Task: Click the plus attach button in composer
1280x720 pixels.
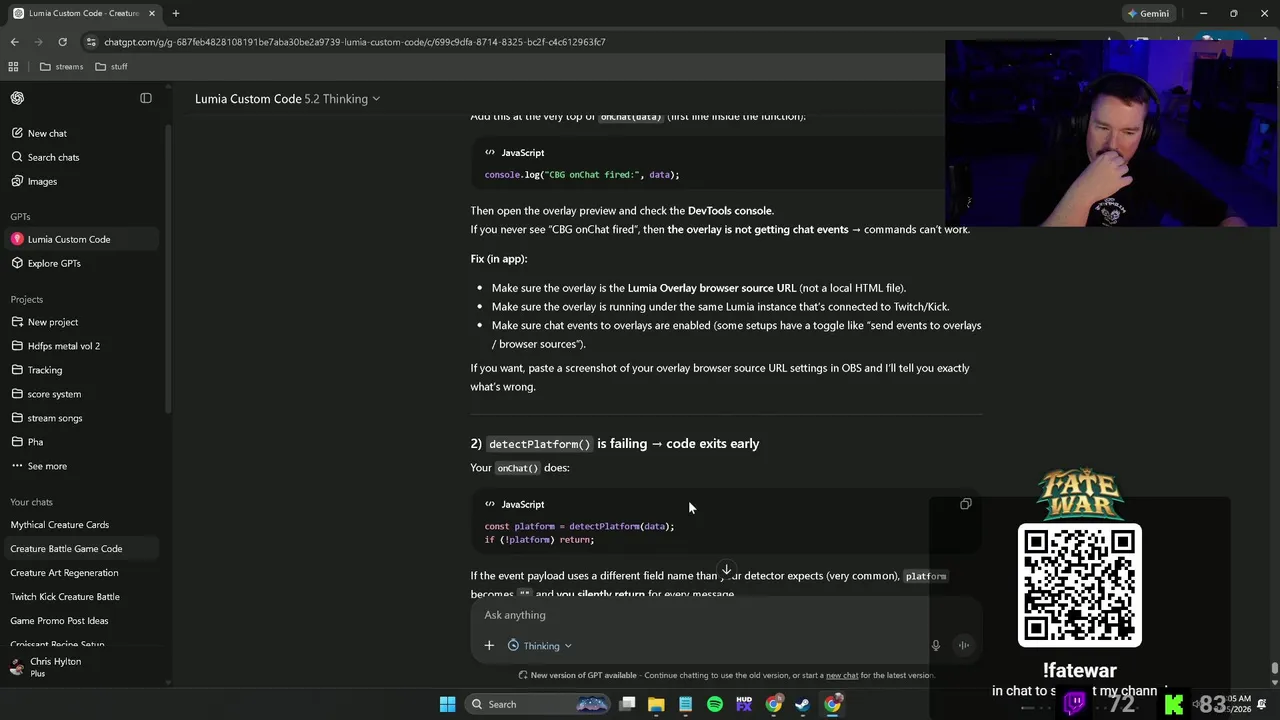Action: 489,646
